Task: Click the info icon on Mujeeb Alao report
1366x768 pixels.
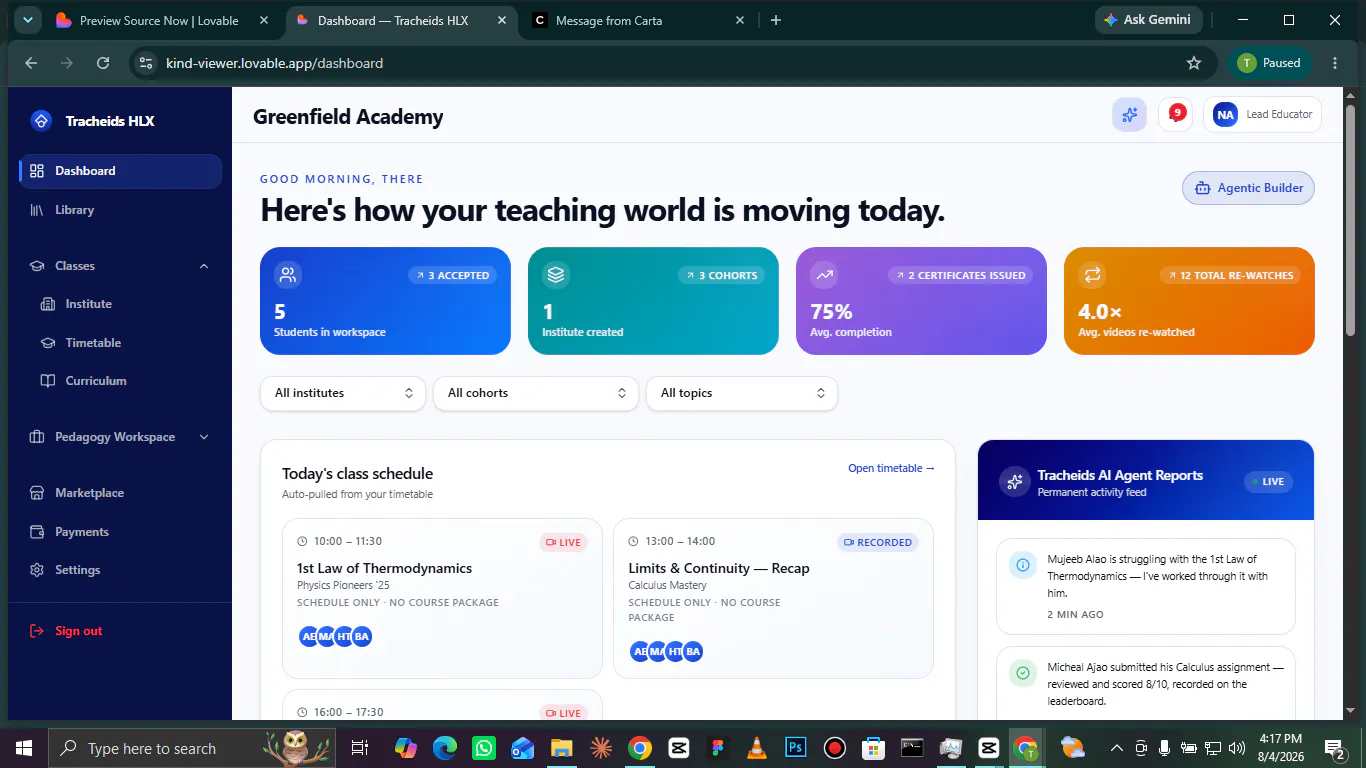Action: 1022,565
